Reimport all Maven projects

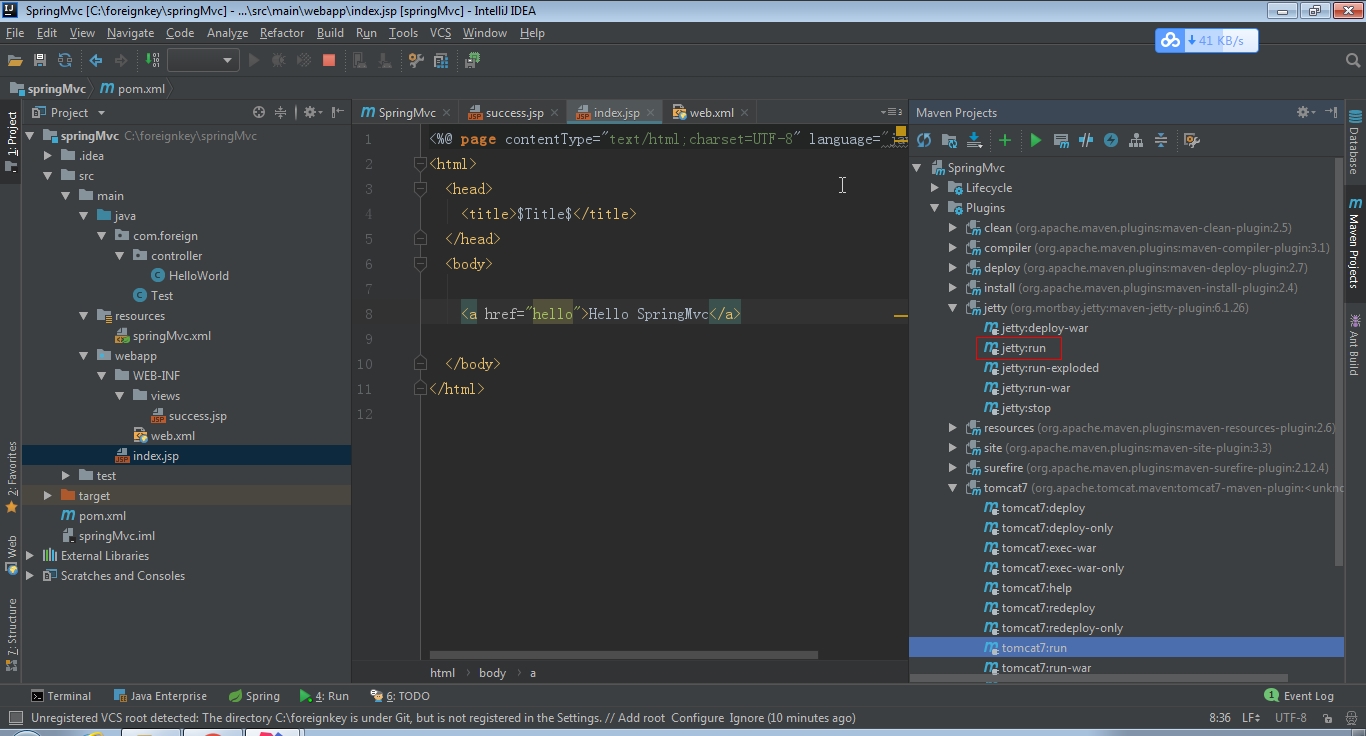click(x=924, y=140)
